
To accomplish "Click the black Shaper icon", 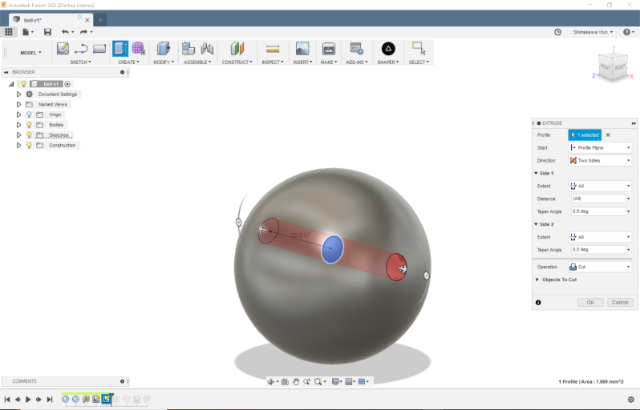I will point(388,49).
